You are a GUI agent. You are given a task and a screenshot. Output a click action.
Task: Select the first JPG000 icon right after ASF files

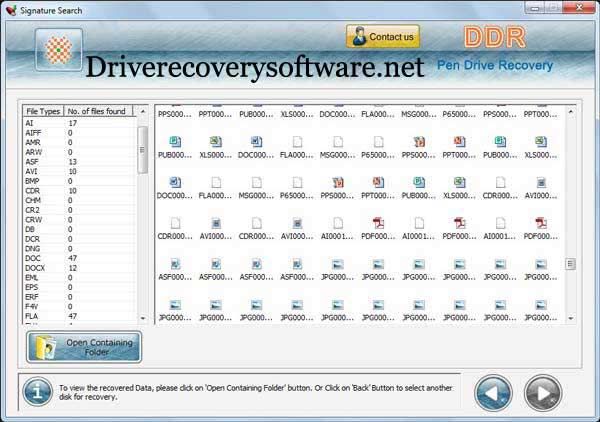pyautogui.click(x=338, y=264)
